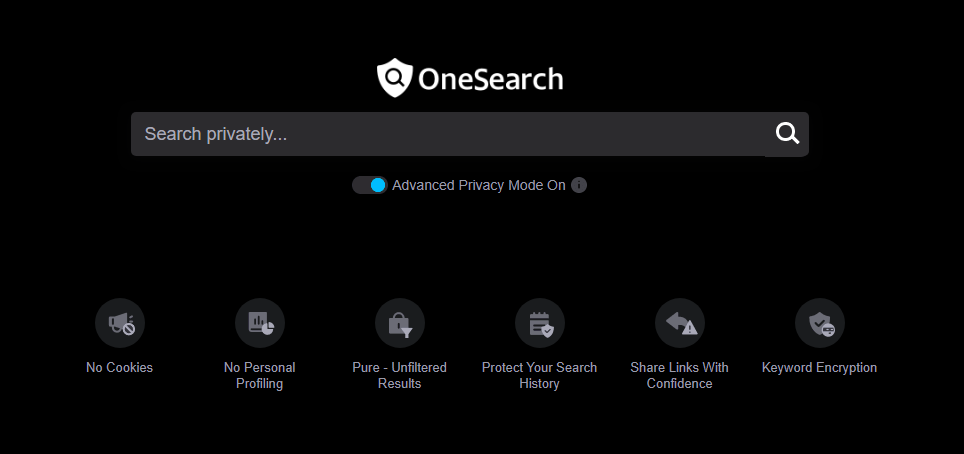Click the No Cookies megaphone icon
The image size is (964, 454).
[120, 323]
